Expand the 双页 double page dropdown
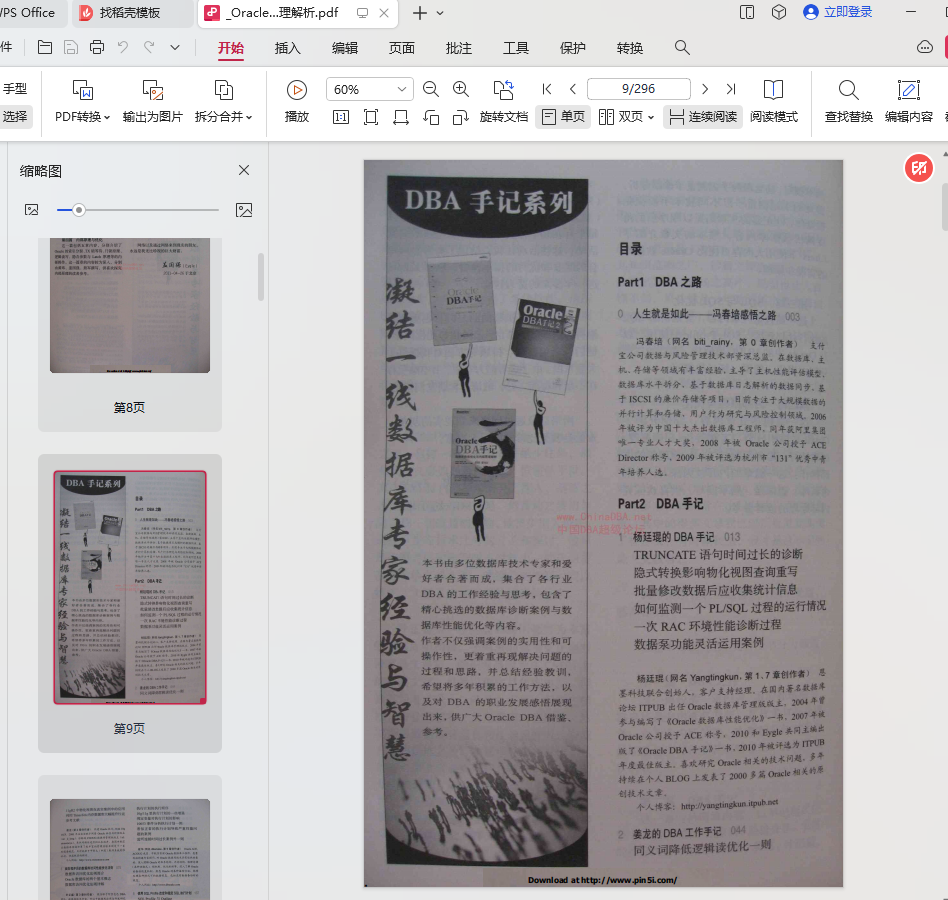Image resolution: width=948 pixels, height=900 pixels. [x=651, y=118]
